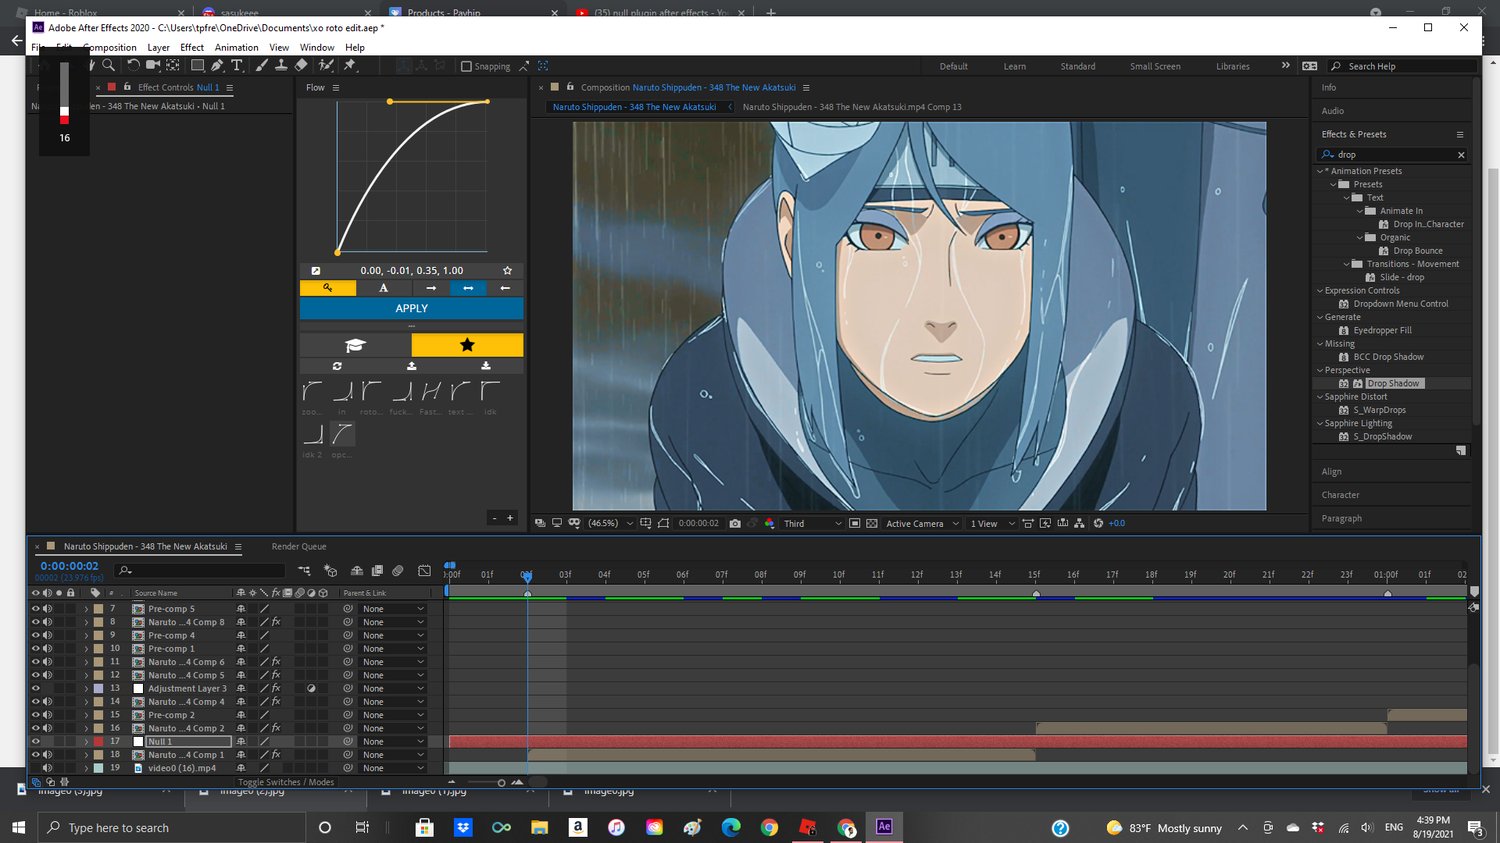Enable the Snapping checkbox
The width and height of the screenshot is (1500, 843).
(466, 66)
